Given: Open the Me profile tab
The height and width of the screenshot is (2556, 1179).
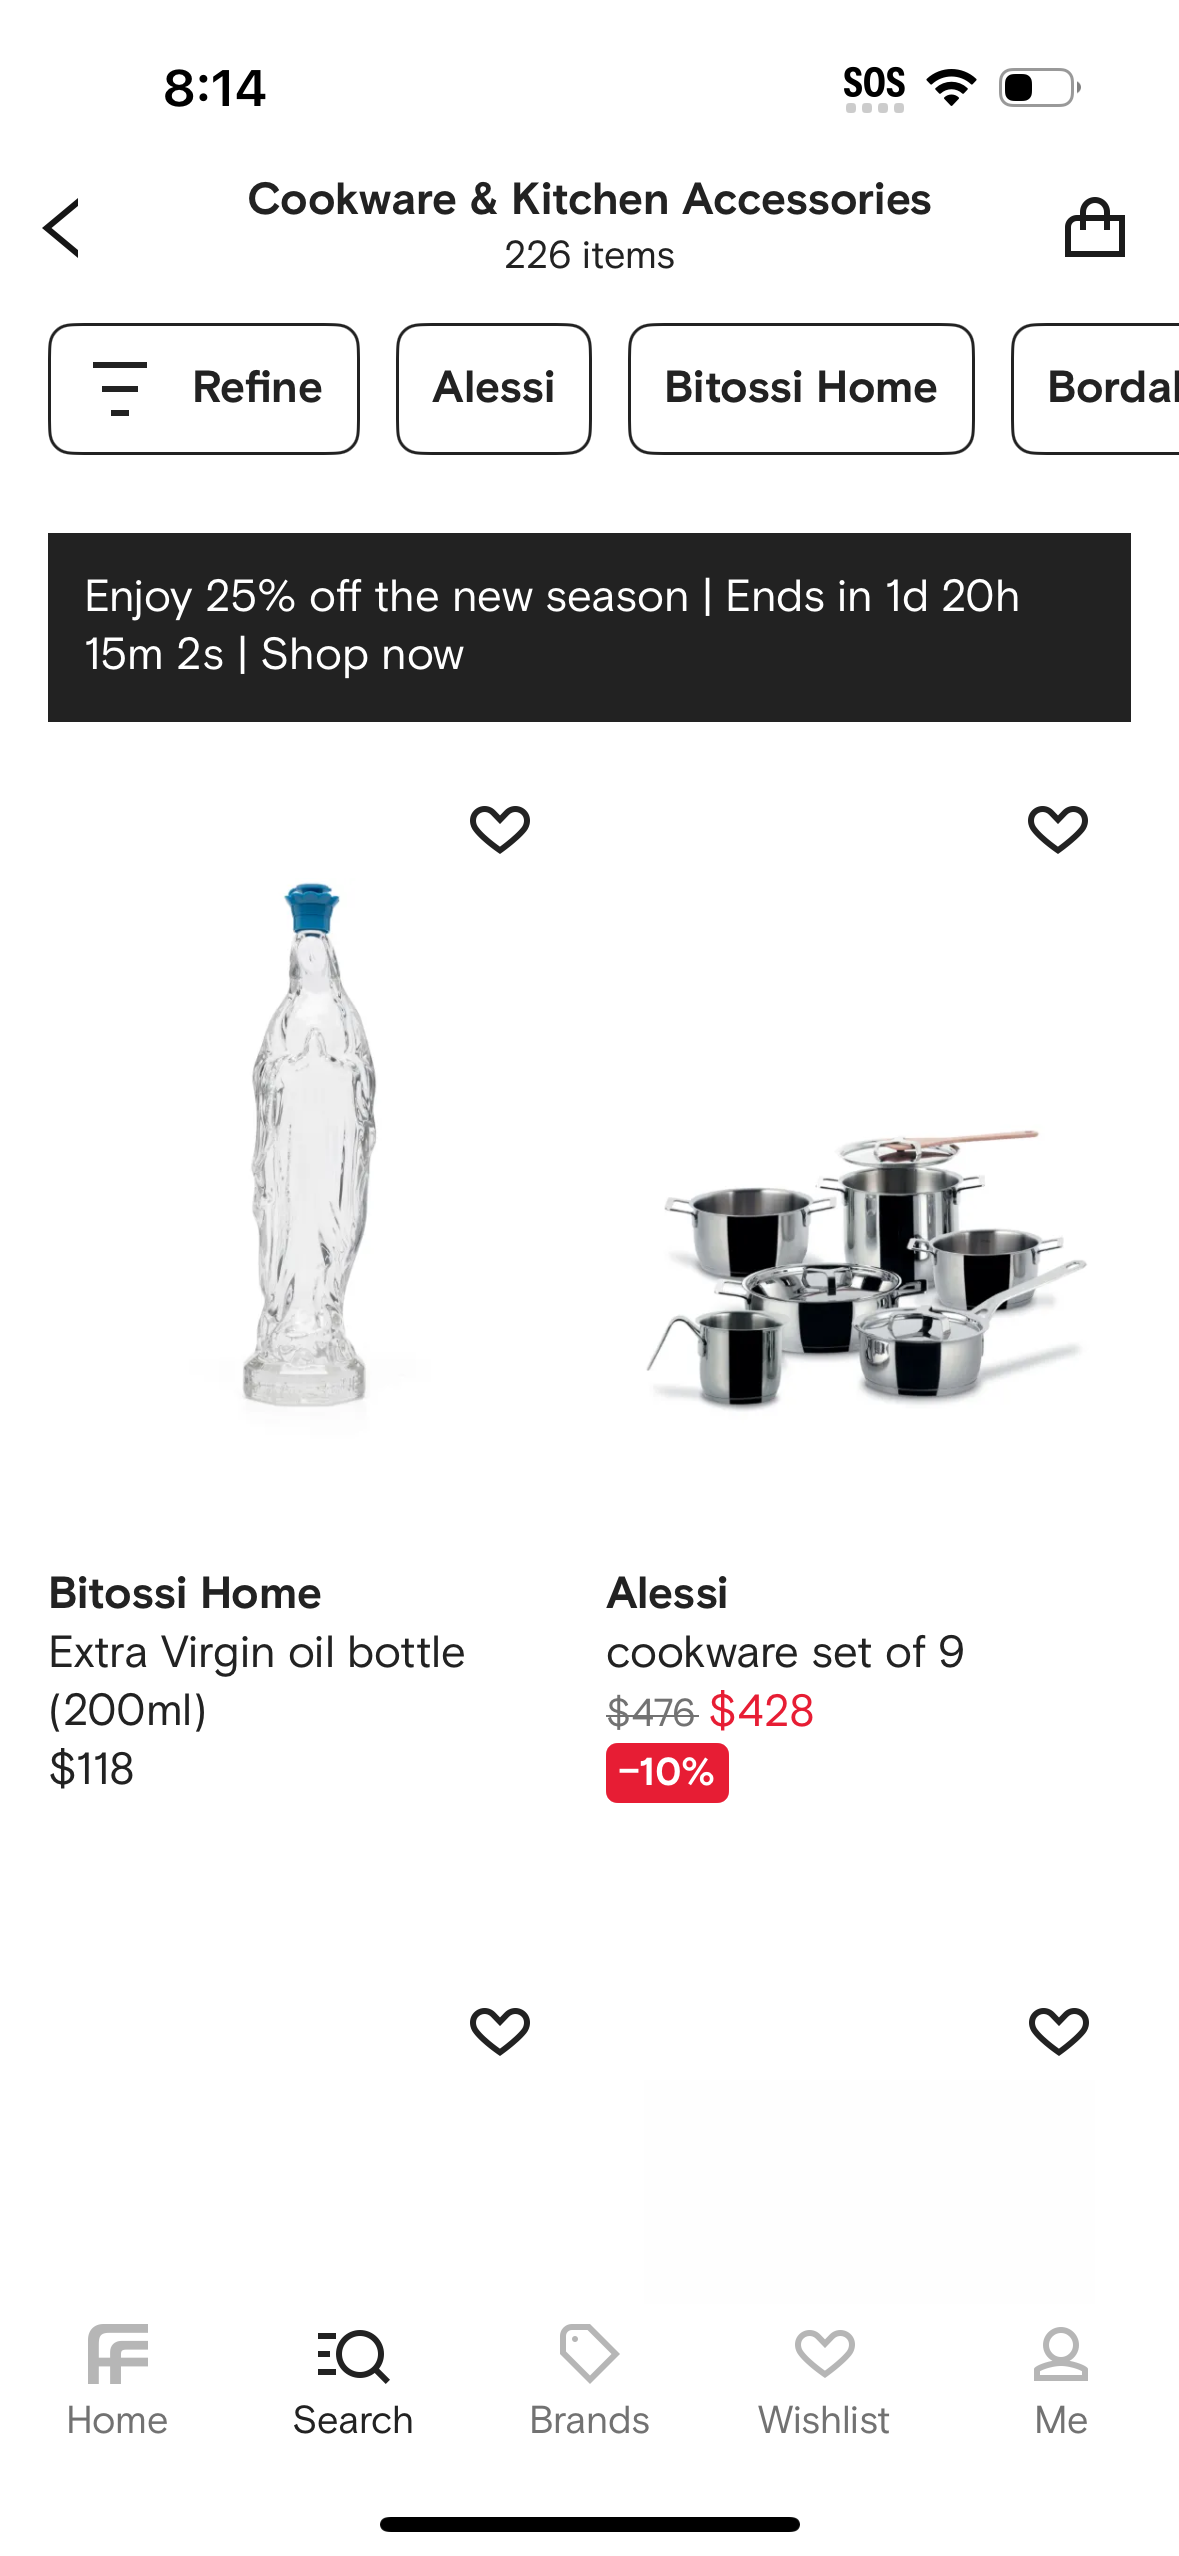Looking at the screenshot, I should [x=1060, y=2380].
